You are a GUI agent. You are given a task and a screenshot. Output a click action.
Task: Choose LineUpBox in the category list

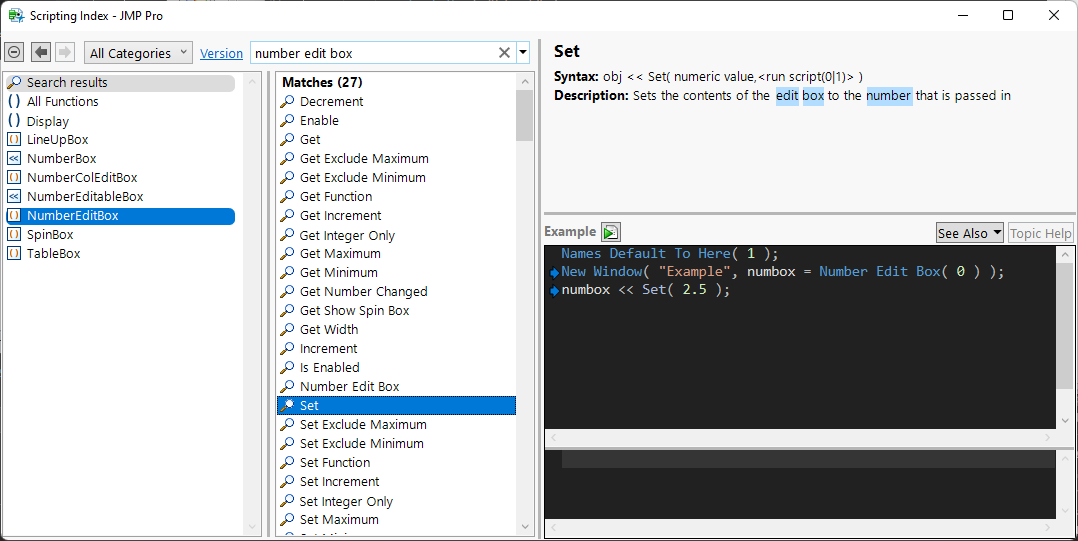click(57, 139)
